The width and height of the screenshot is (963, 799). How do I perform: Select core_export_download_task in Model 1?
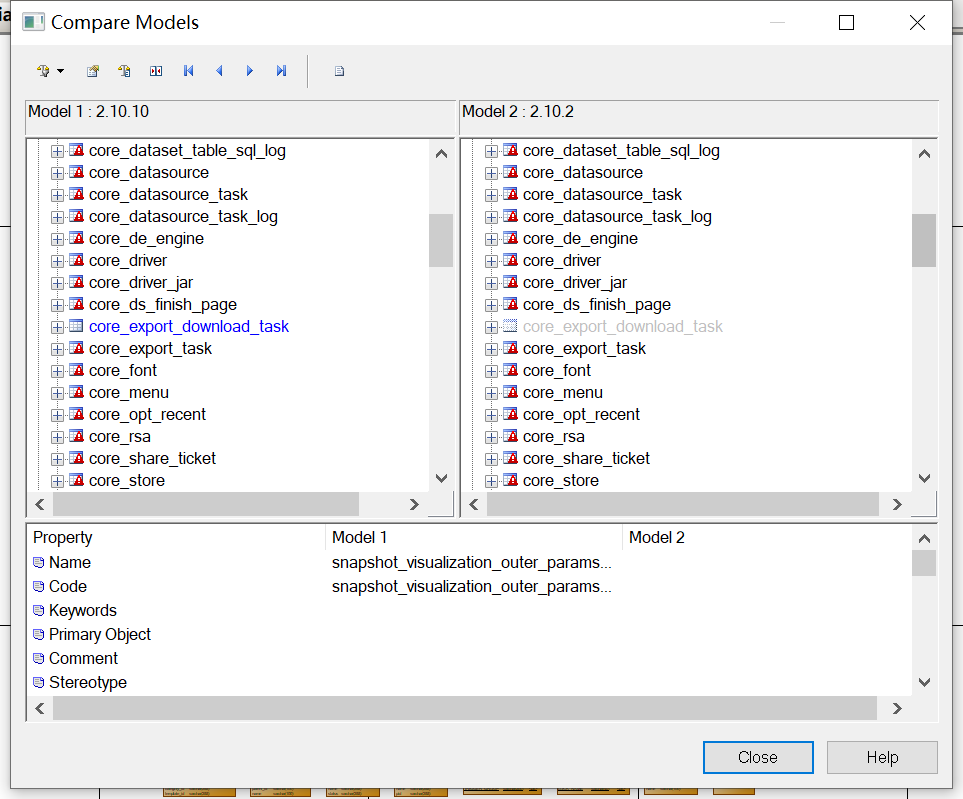tap(188, 326)
